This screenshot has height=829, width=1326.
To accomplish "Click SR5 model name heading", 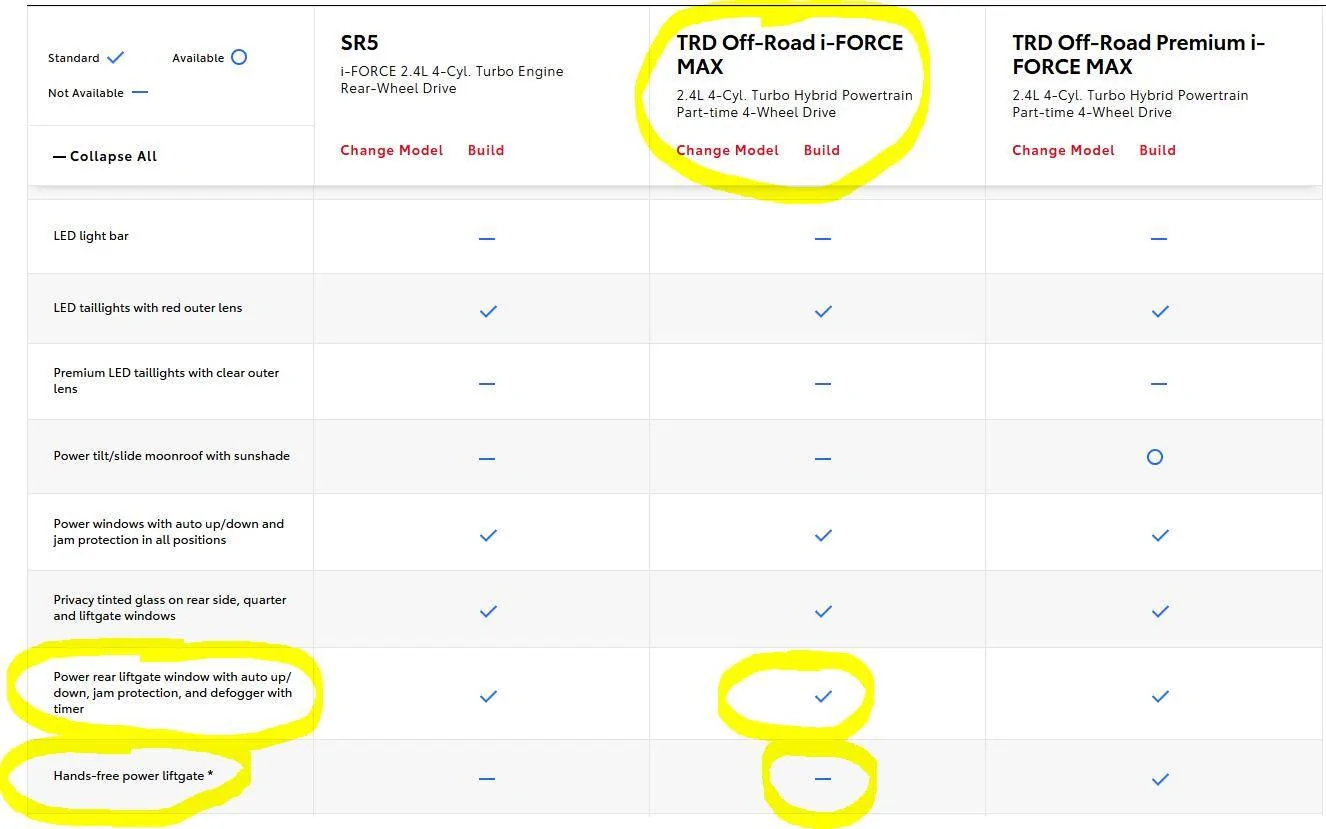I will pyautogui.click(x=359, y=43).
